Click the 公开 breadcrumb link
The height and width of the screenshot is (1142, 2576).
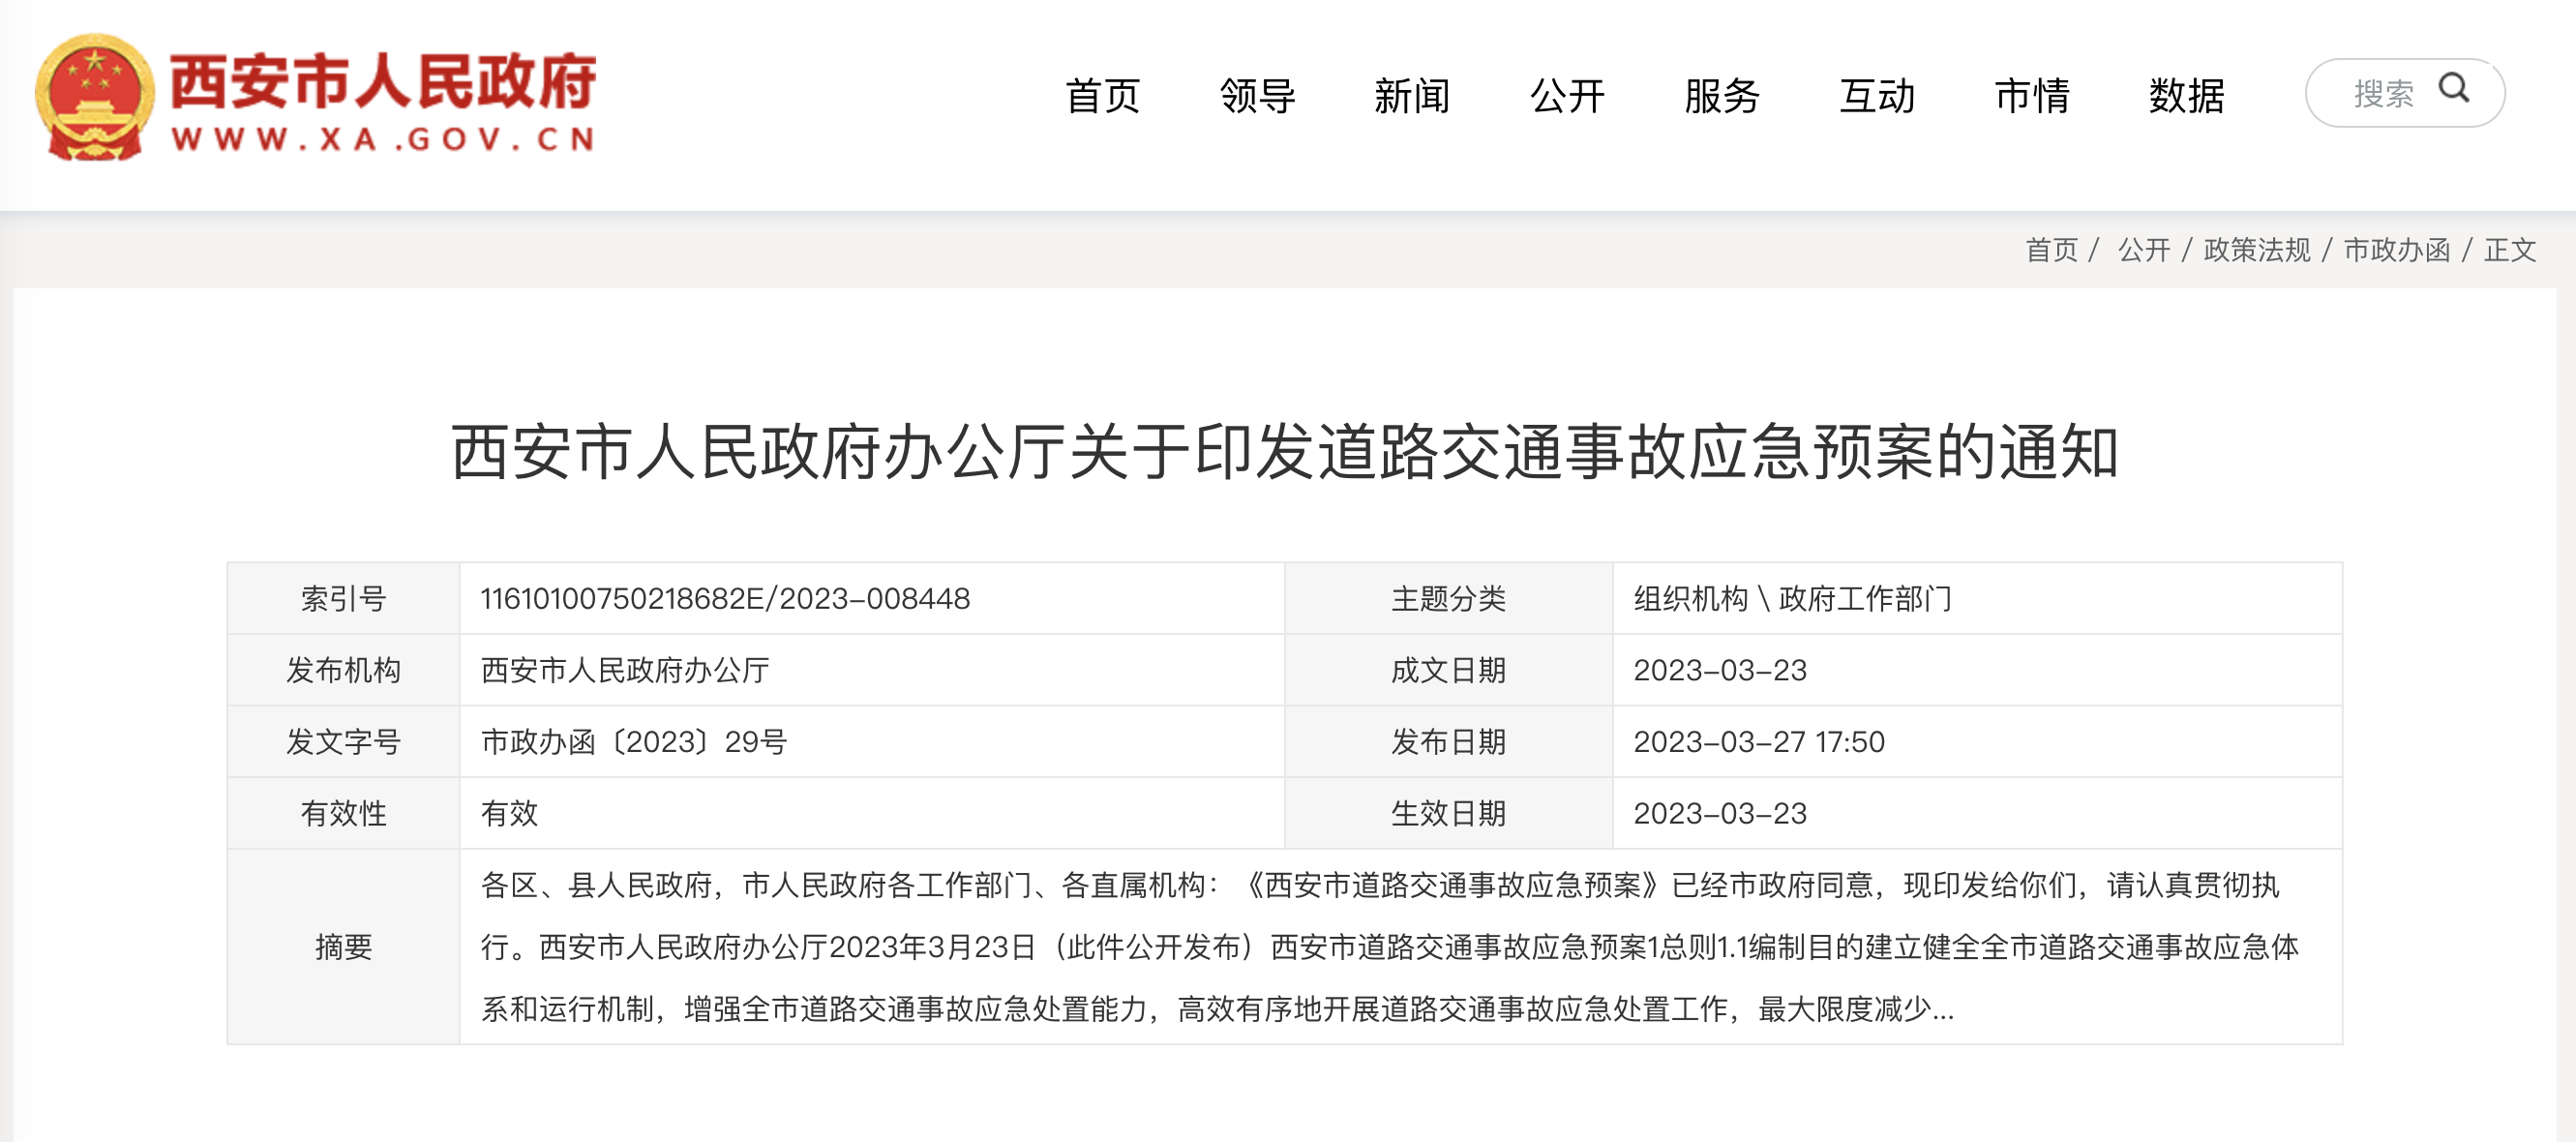(x=2144, y=250)
